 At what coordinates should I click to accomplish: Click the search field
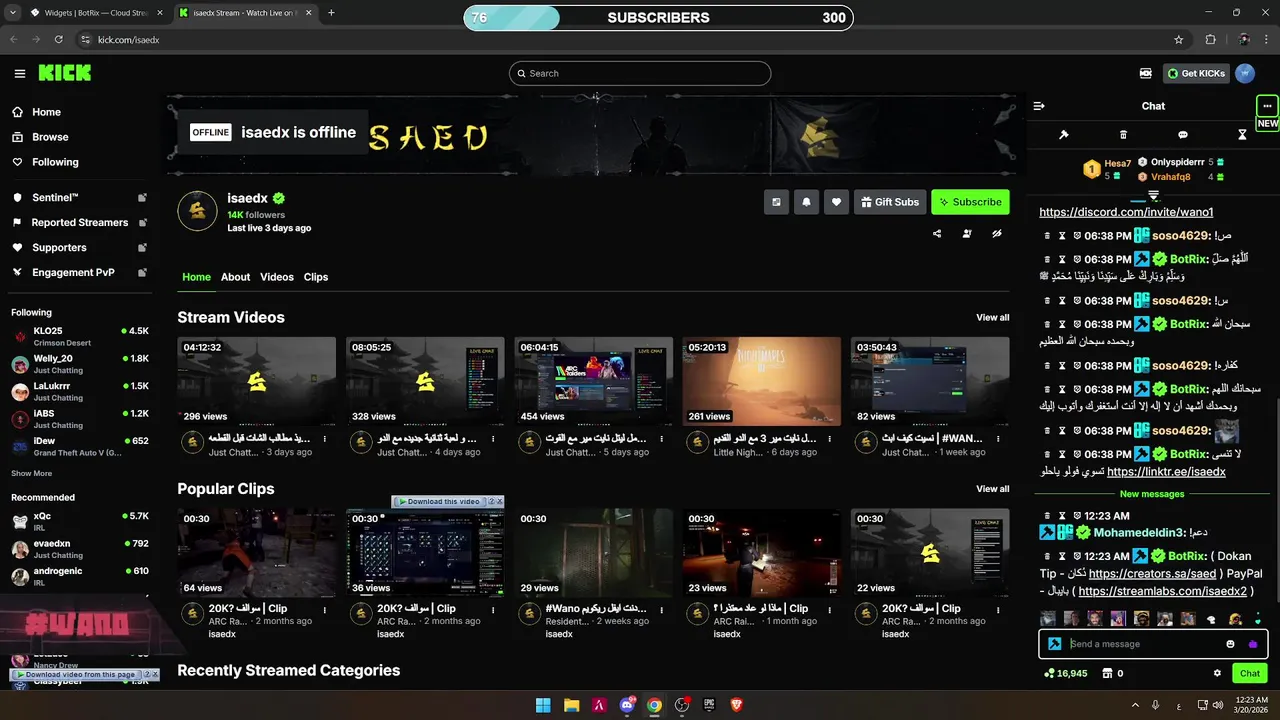[640, 73]
